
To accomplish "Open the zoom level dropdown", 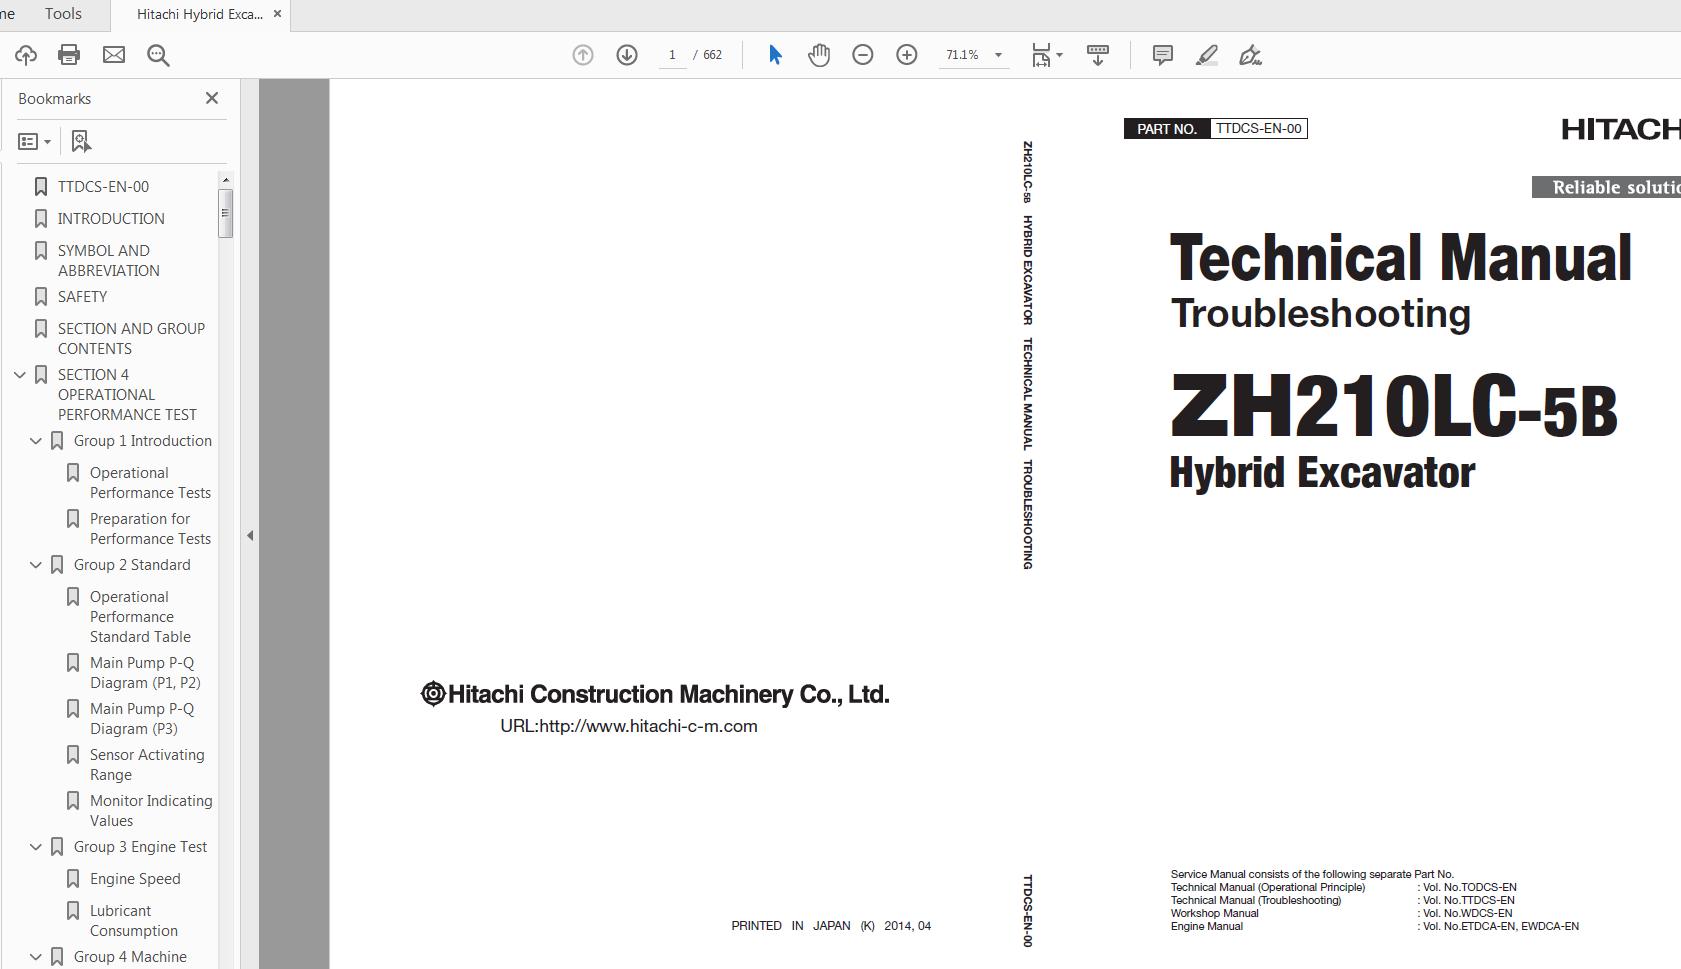I will (x=998, y=55).
